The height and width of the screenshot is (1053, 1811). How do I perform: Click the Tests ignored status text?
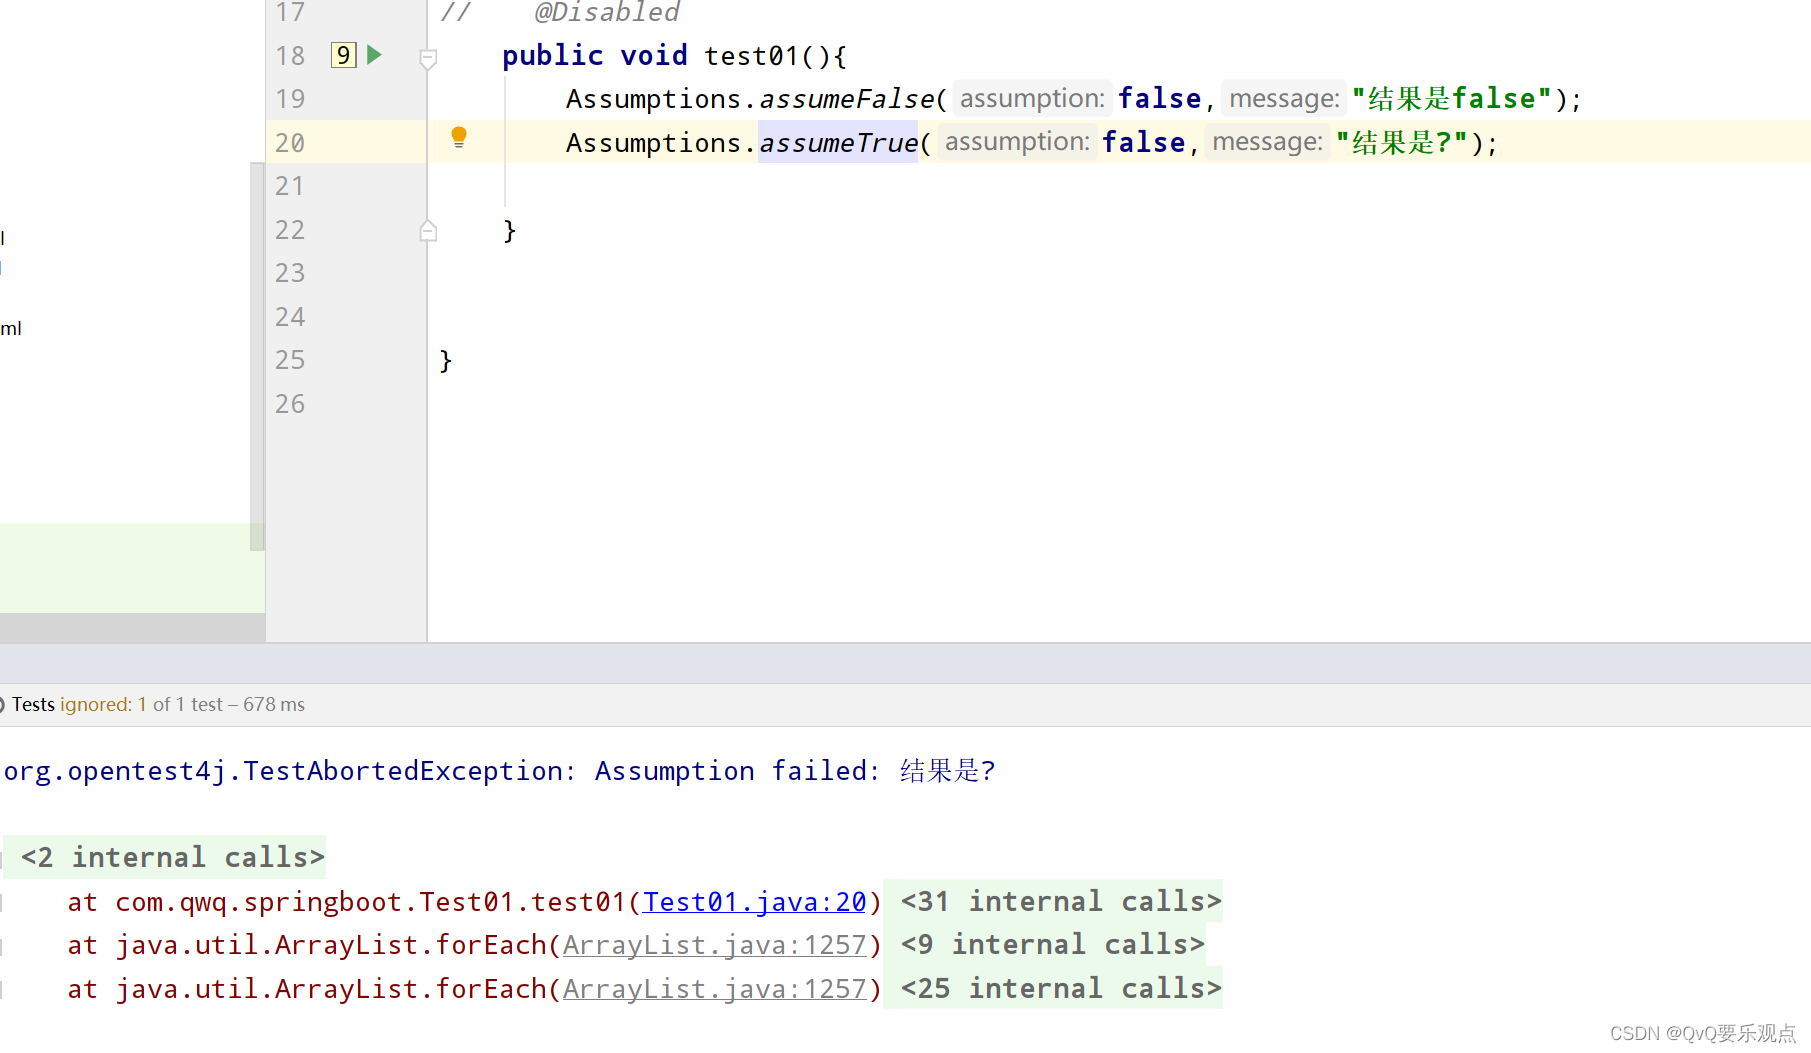[158, 705]
